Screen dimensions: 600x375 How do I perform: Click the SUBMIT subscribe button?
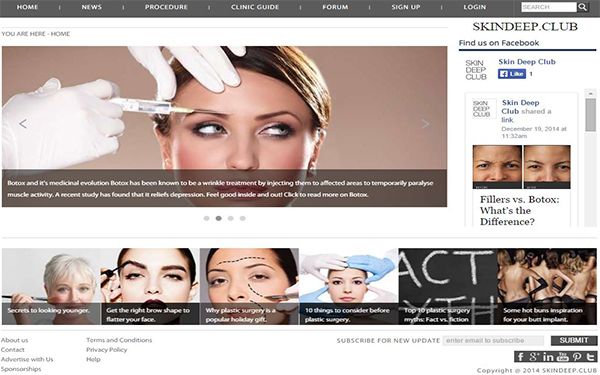574,341
